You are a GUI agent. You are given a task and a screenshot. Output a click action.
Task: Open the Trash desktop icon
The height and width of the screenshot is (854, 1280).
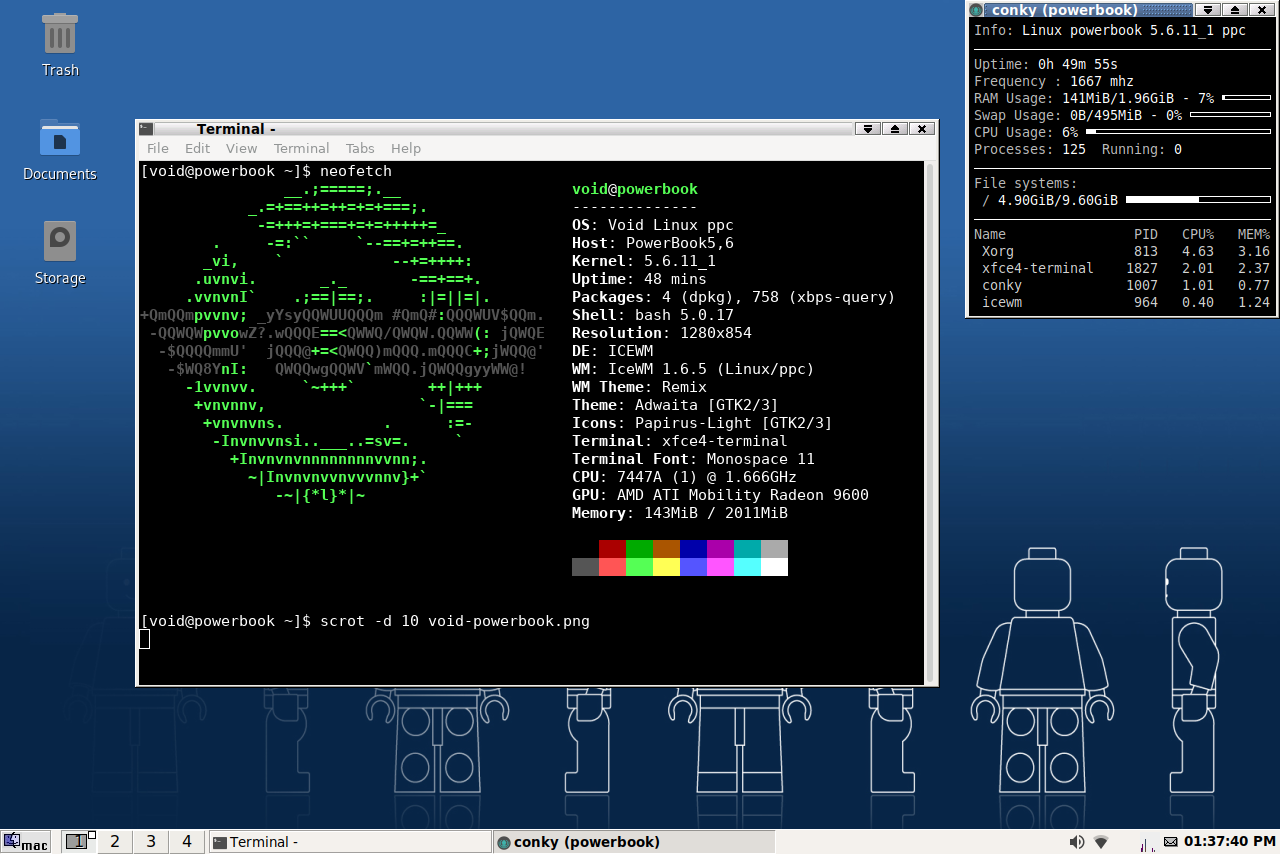coord(60,34)
